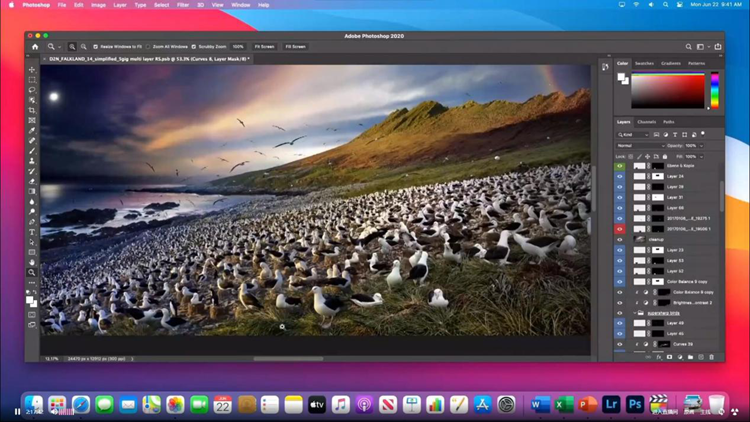Screen dimensions: 750x422
Task: Select the Hand tool
Action: point(32,262)
